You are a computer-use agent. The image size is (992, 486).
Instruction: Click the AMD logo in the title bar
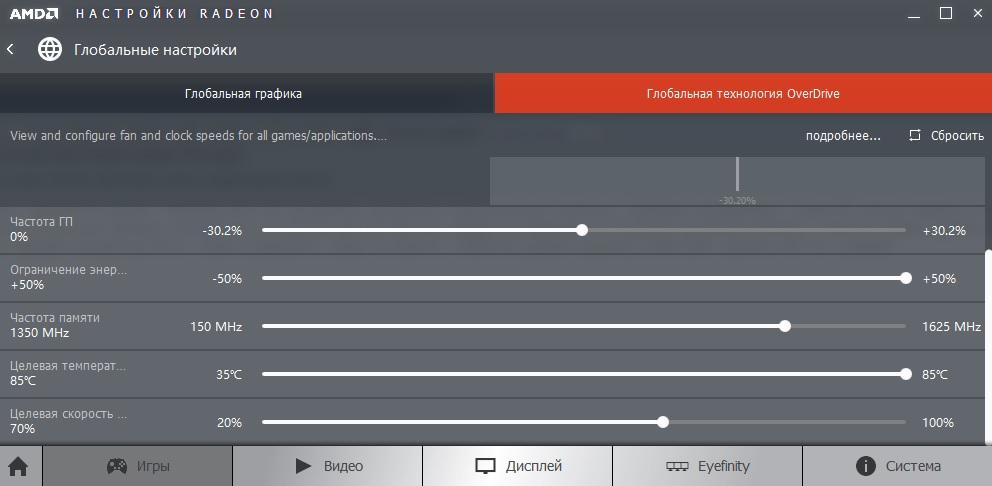[34, 13]
